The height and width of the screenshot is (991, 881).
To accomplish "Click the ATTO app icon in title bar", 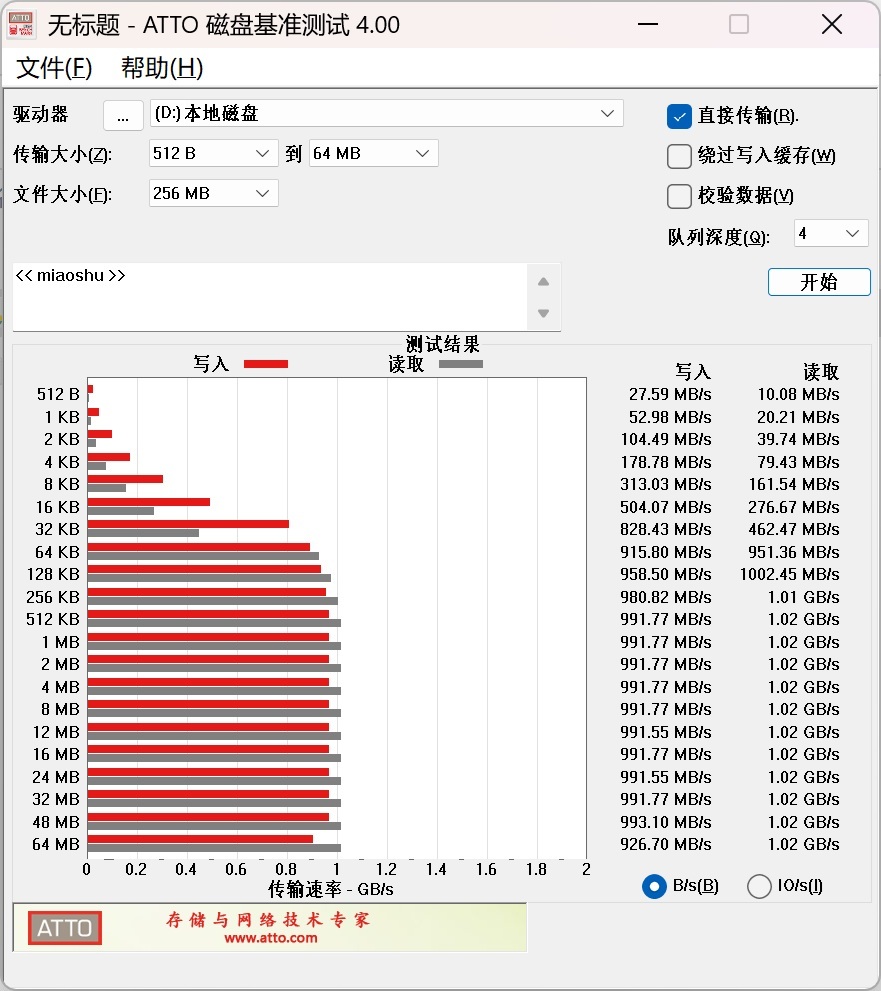I will click(21, 25).
